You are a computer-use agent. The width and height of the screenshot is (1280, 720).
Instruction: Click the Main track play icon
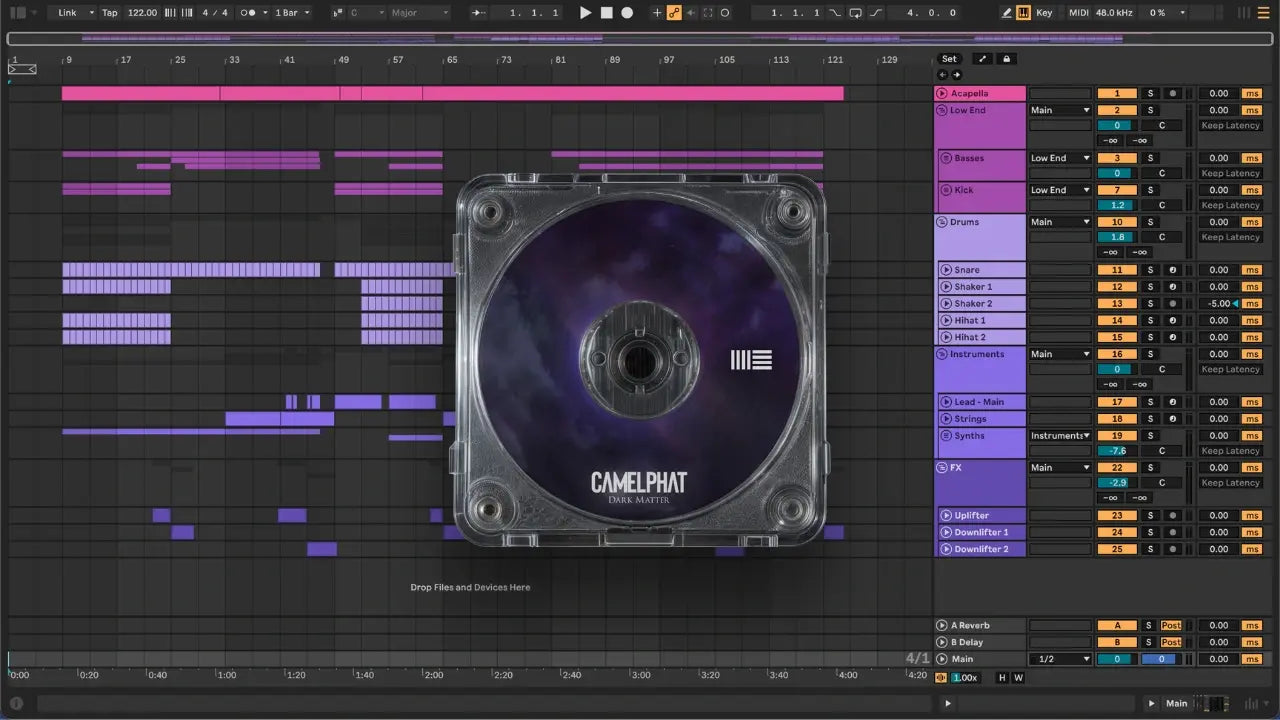(942, 660)
